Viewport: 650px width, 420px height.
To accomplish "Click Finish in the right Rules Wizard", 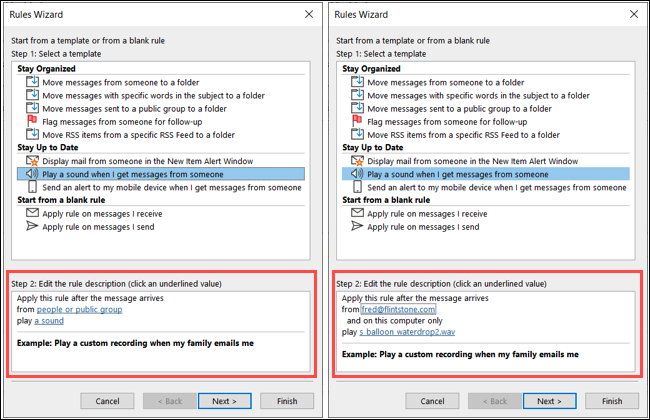I will 612,401.
